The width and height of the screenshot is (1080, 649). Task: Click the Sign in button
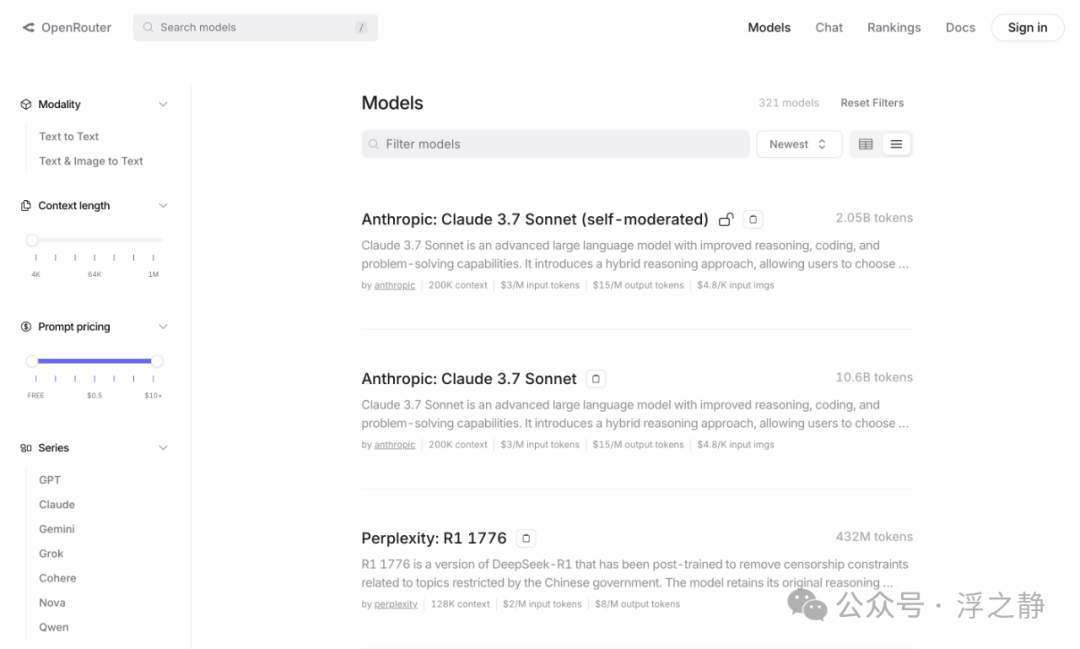click(x=1027, y=28)
